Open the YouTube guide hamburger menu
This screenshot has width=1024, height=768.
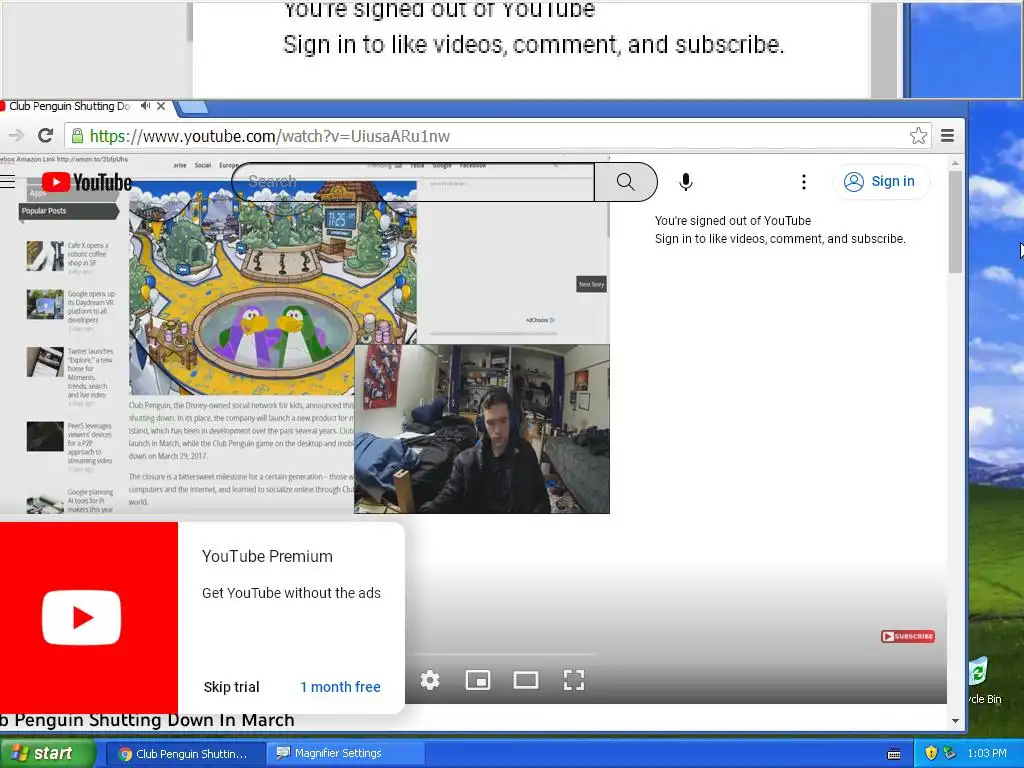(x=7, y=181)
